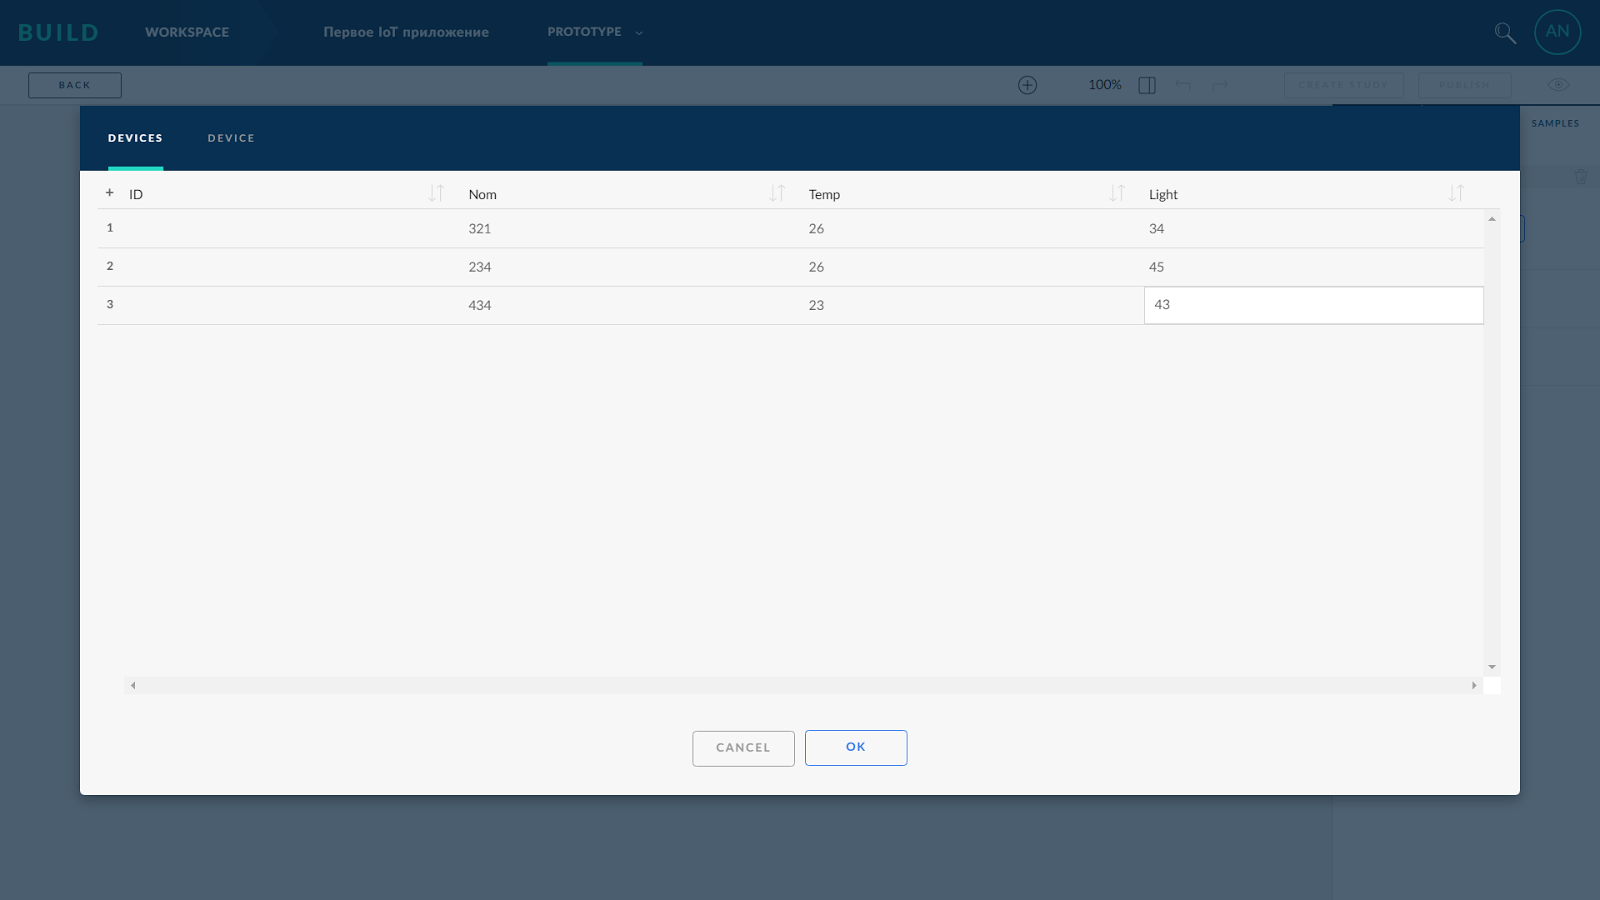This screenshot has height=900, width=1600.
Task: Open the AN user avatar
Action: 1557,32
